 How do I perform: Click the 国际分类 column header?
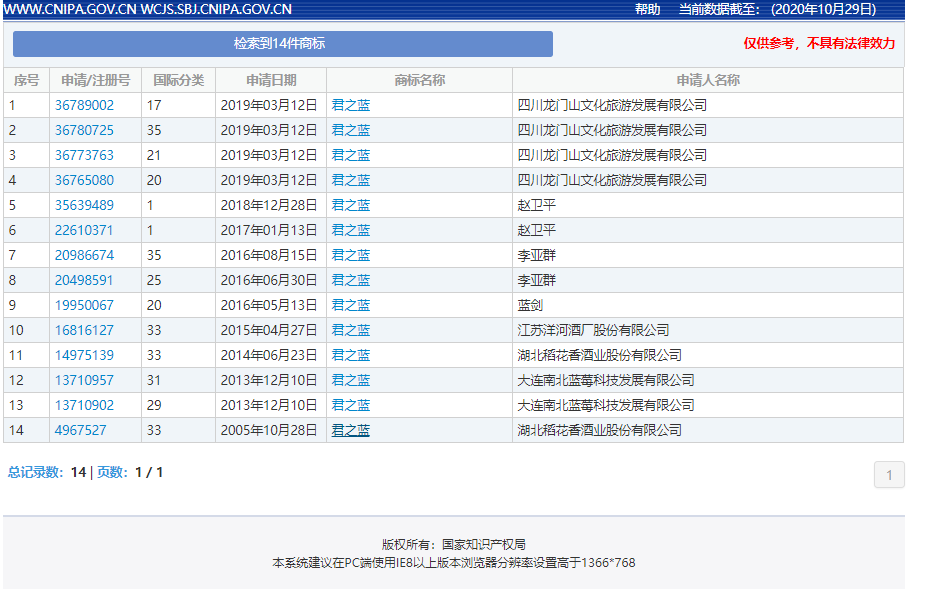[x=178, y=80]
